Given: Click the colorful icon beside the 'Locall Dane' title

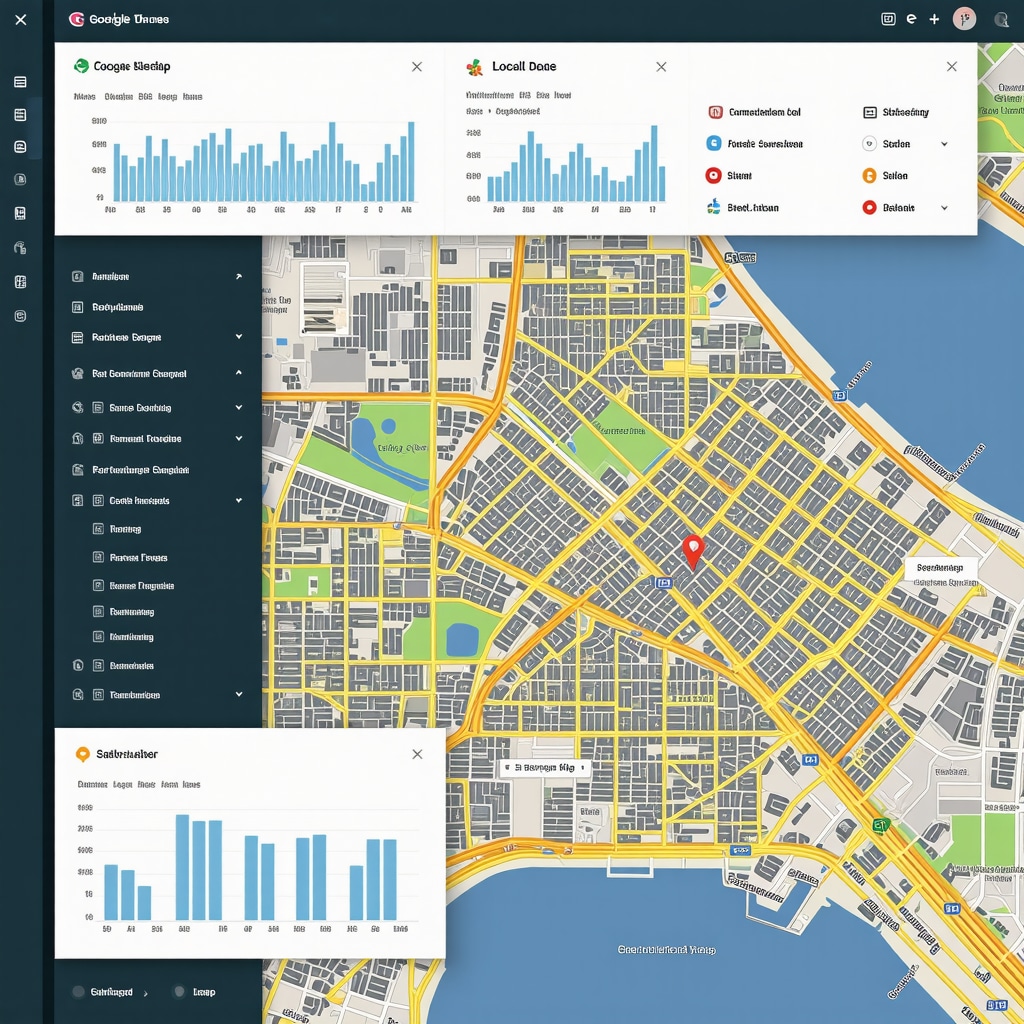Looking at the screenshot, I should [x=475, y=67].
